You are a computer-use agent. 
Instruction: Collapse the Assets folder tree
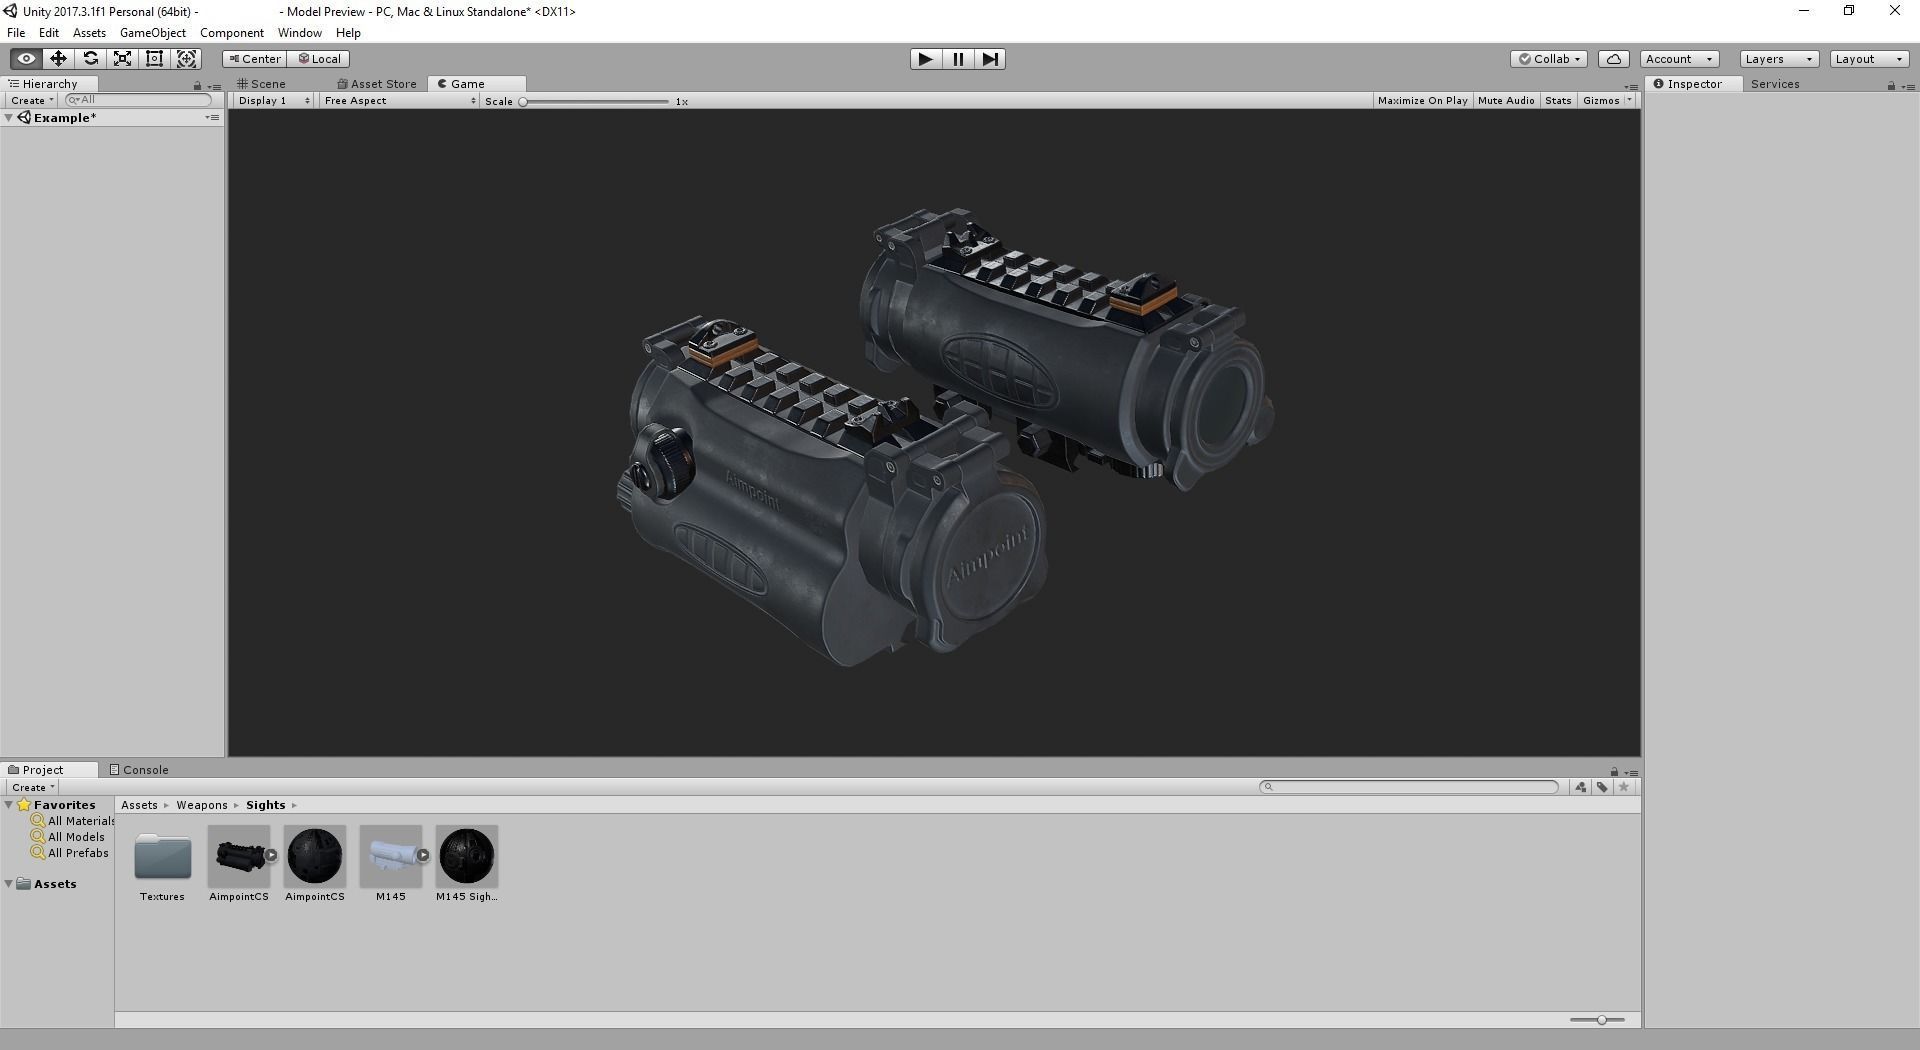click(x=9, y=884)
